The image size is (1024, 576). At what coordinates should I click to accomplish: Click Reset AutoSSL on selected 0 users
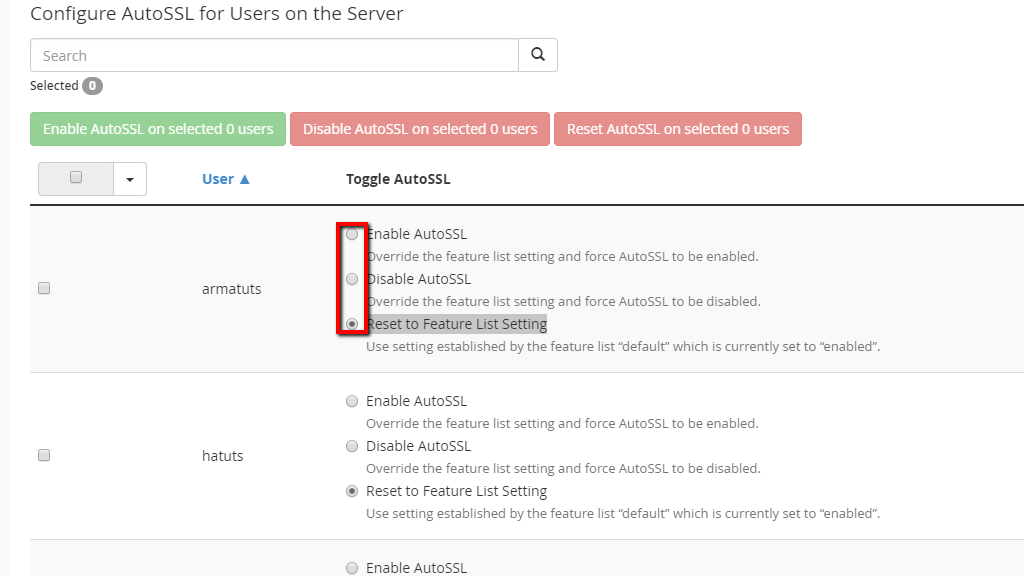point(678,128)
